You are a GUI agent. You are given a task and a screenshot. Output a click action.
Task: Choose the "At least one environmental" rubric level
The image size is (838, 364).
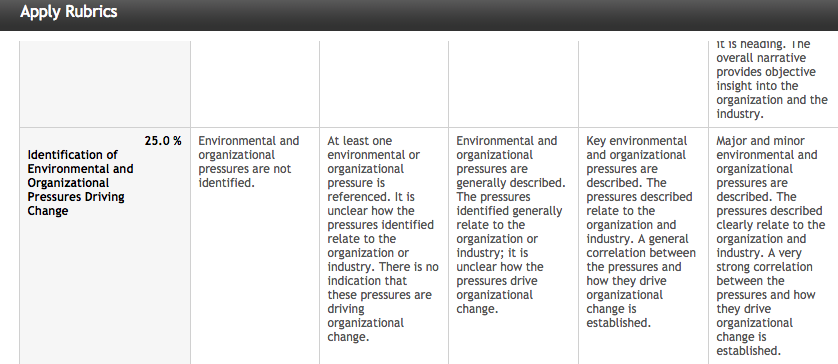[384, 246]
